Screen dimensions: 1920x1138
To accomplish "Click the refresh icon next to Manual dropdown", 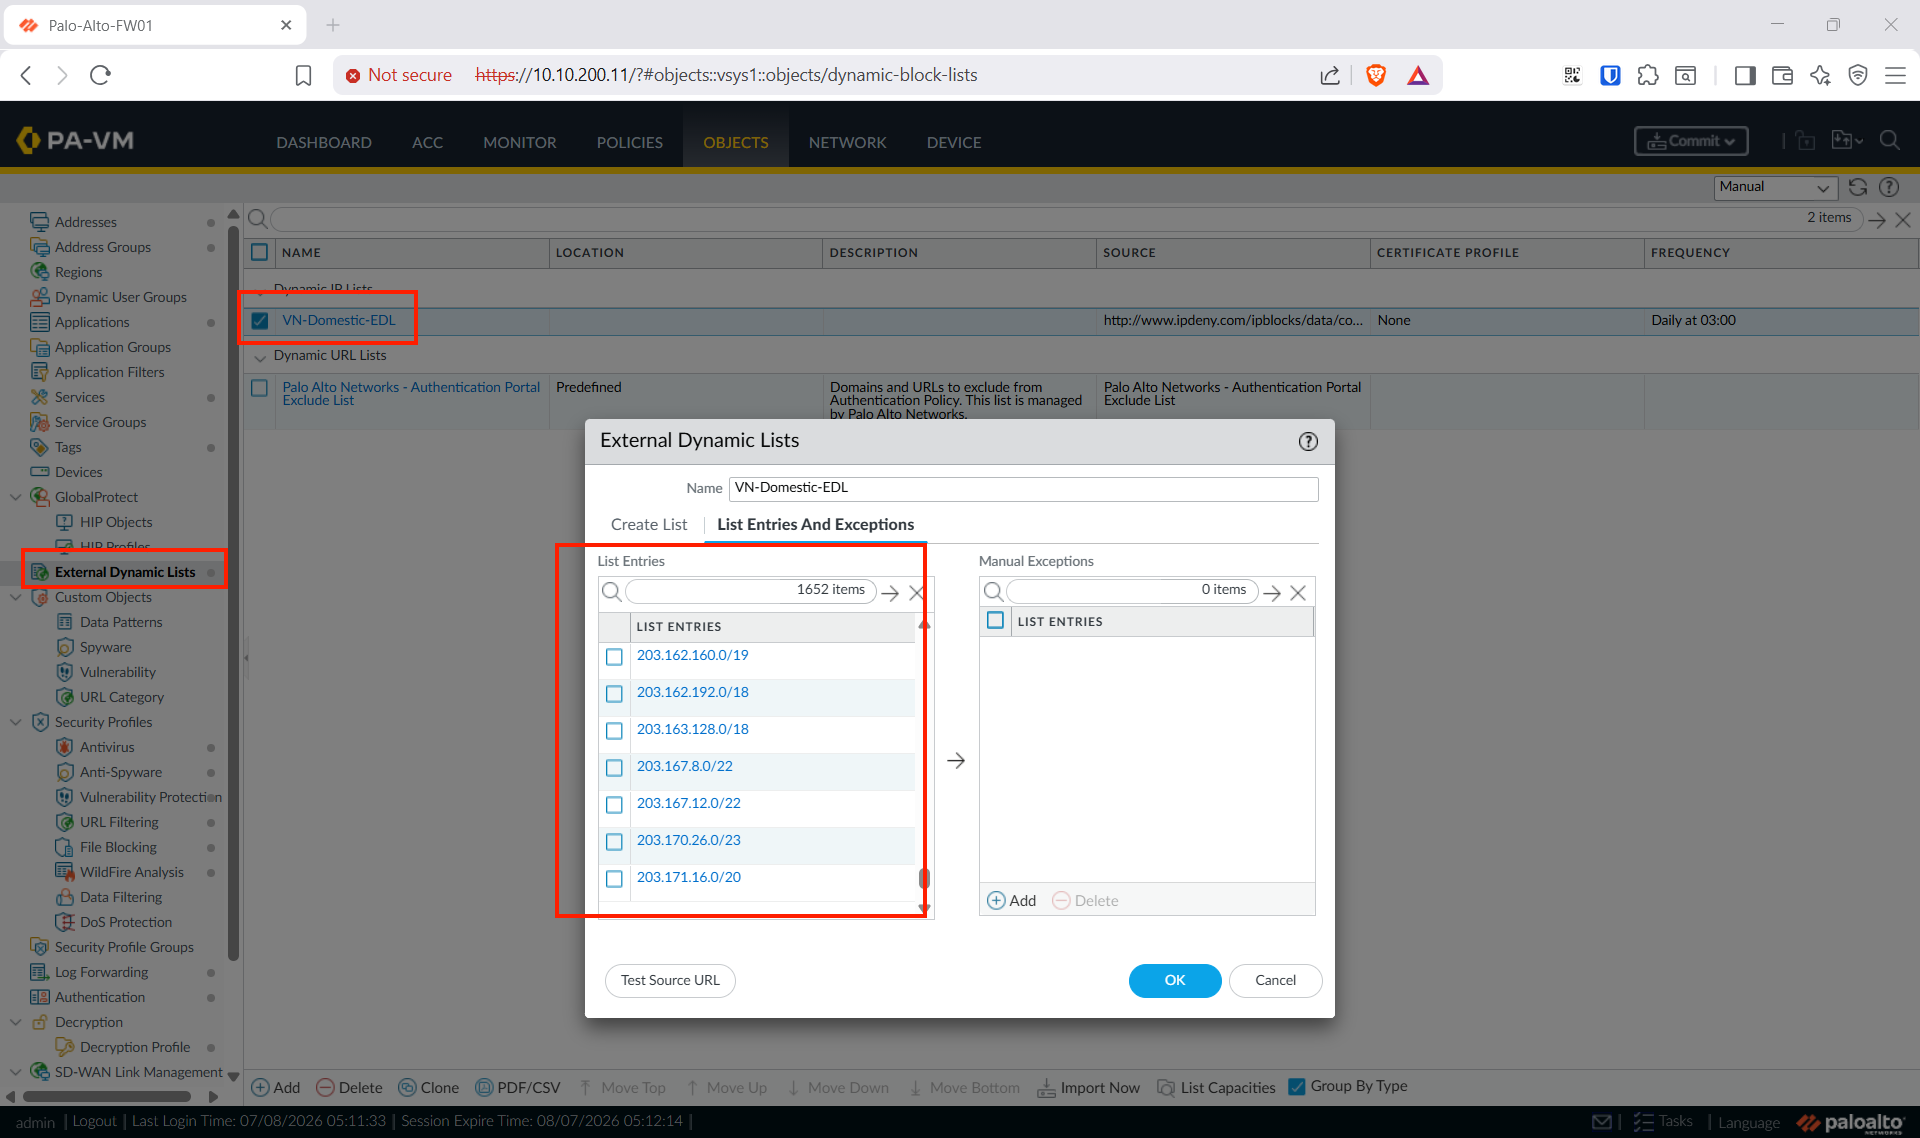I will (1858, 187).
